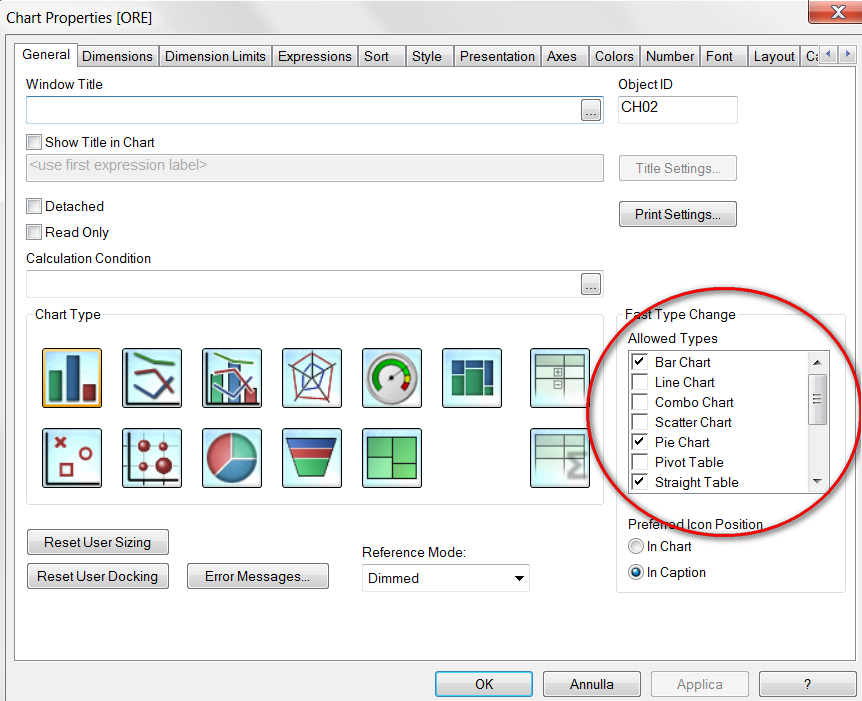Open the Window Title expression editor button
The image size is (862, 701).
point(591,110)
